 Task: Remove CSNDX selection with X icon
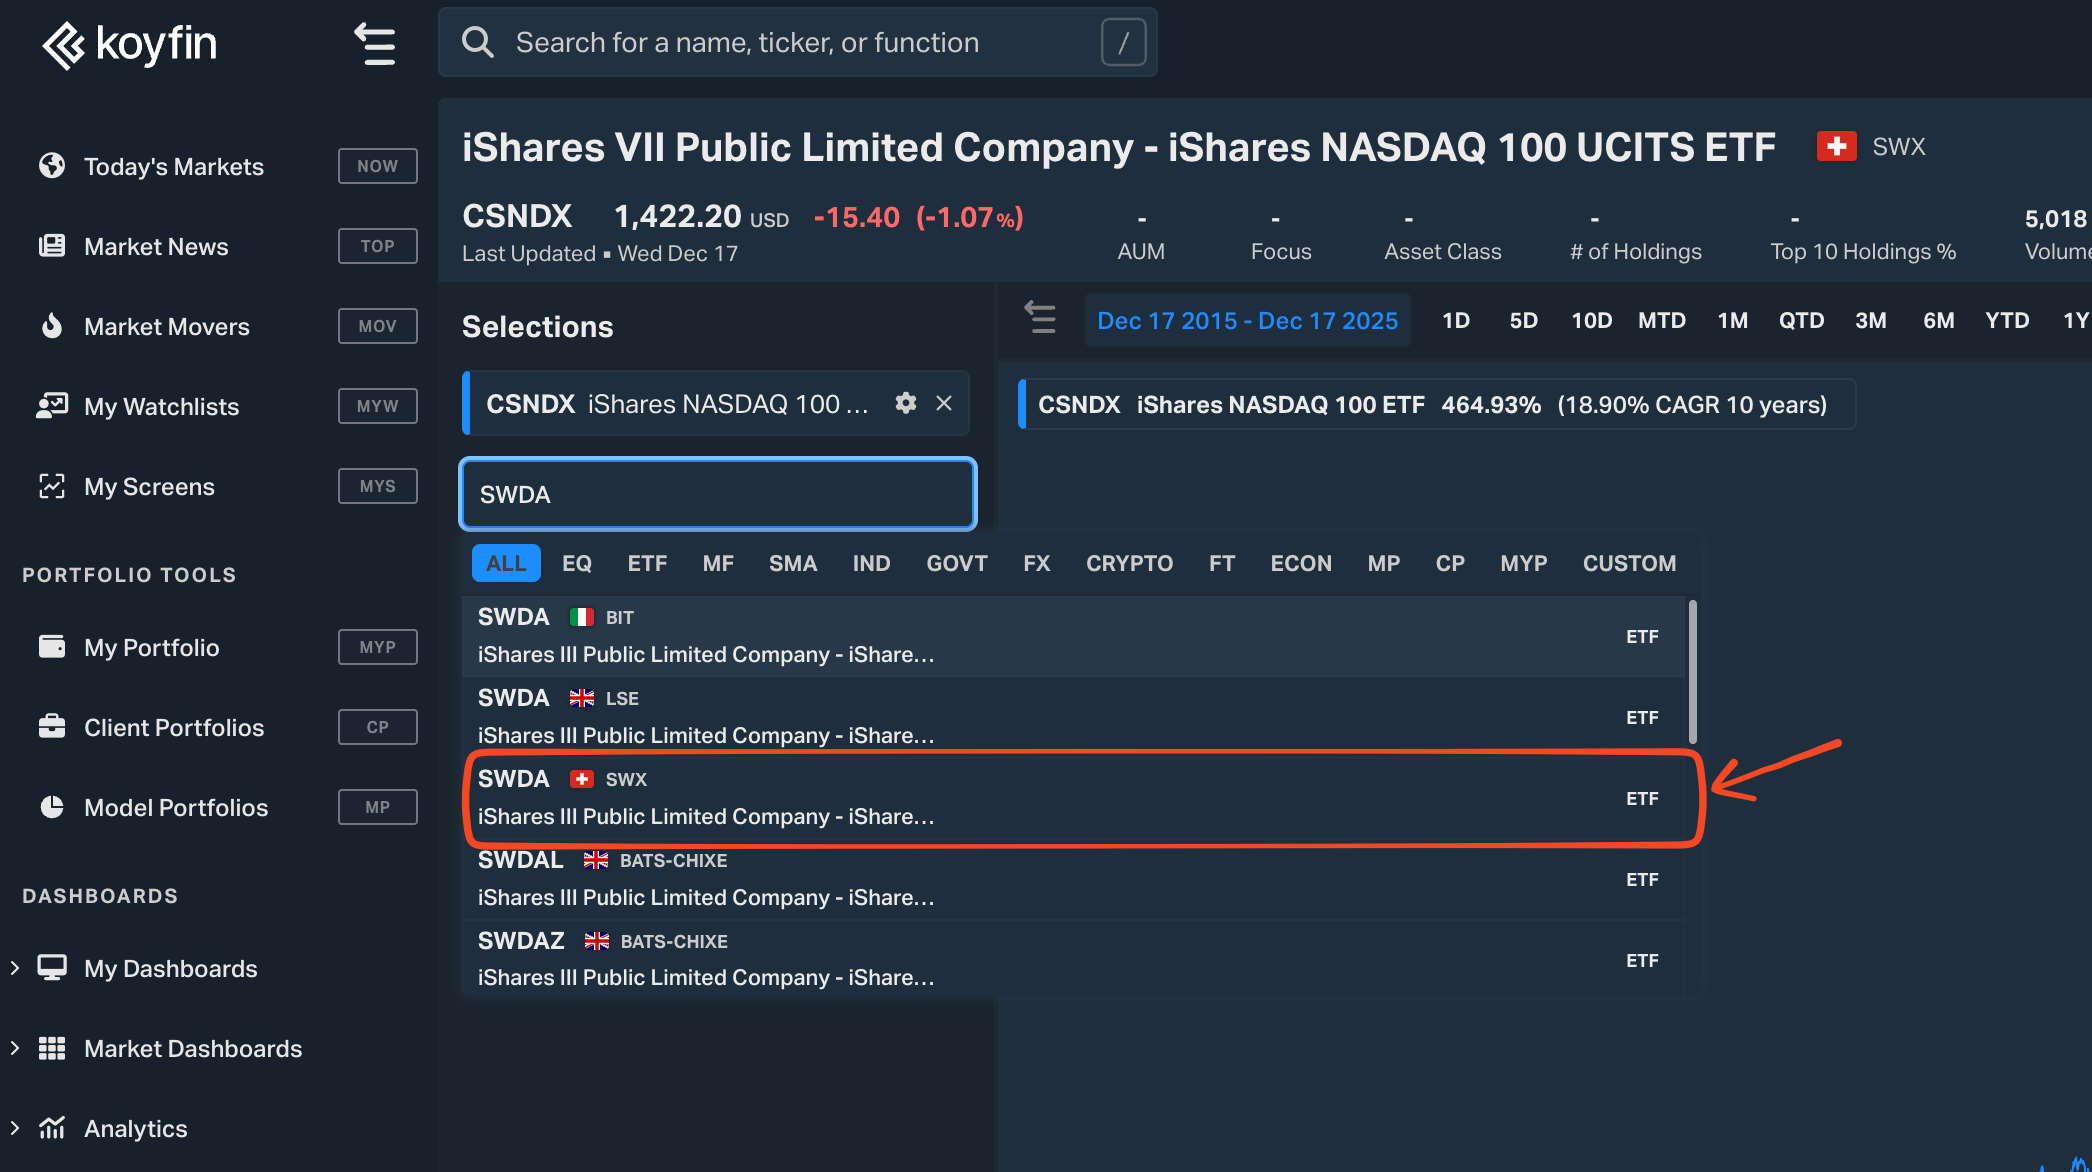(943, 403)
